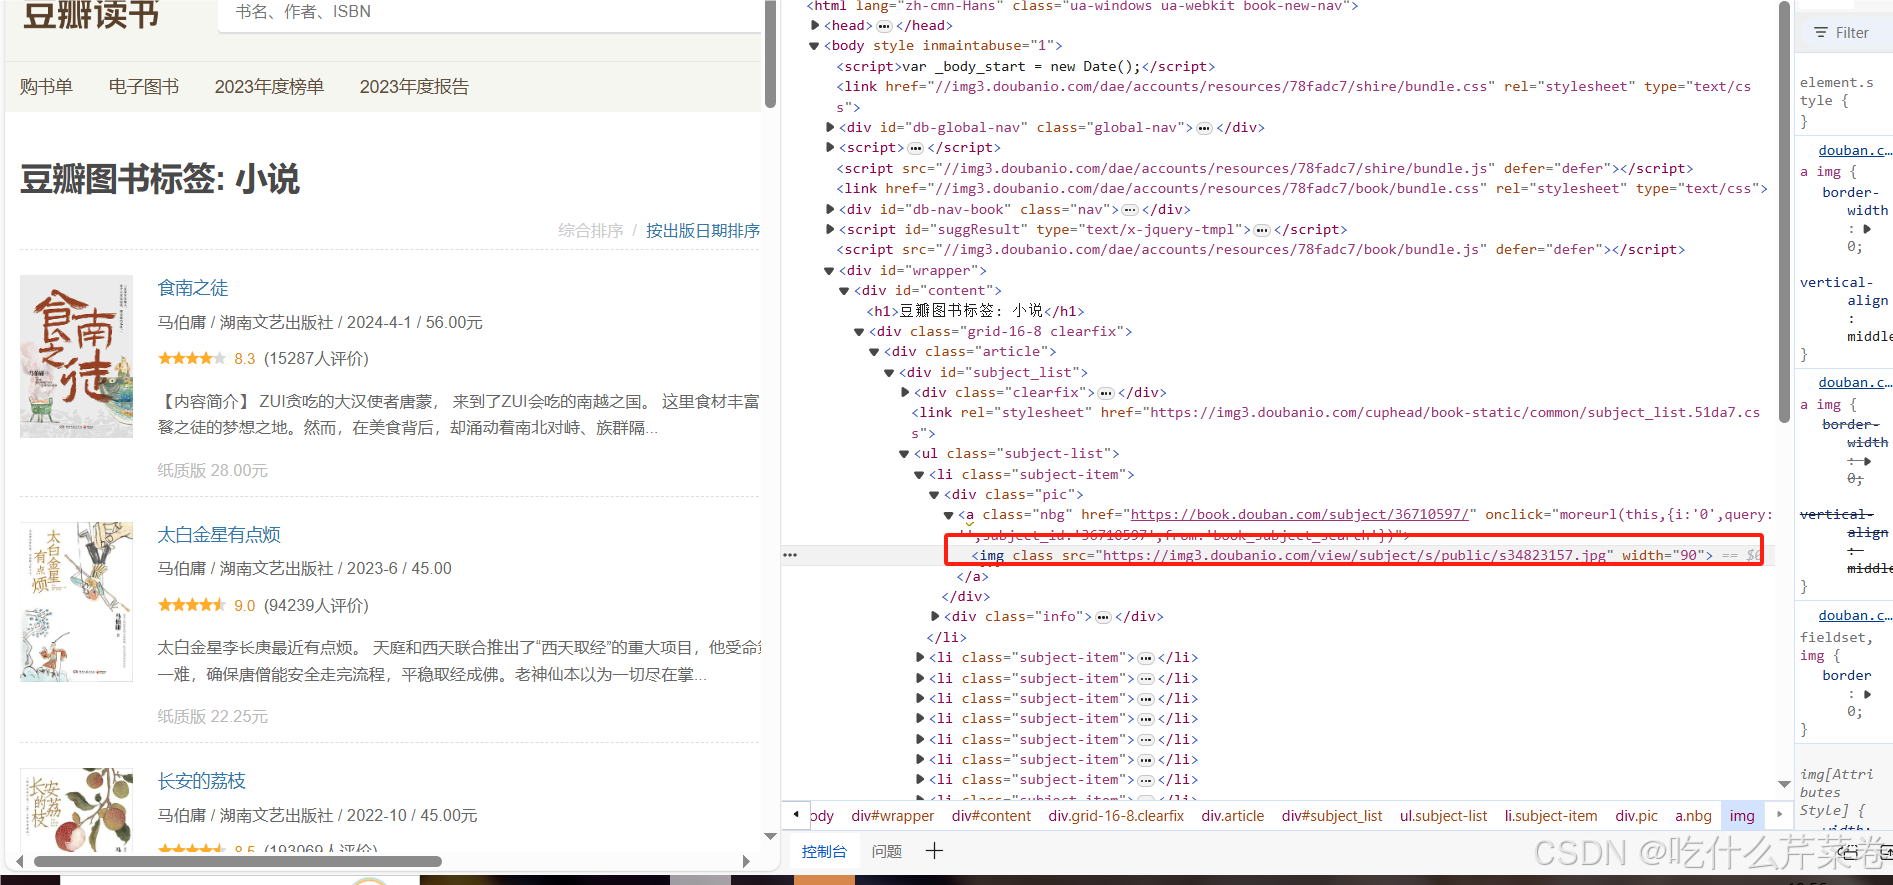Click the down arrow of the DOM tree scrollbar
Viewport: 1893px width, 885px height.
point(1784,785)
